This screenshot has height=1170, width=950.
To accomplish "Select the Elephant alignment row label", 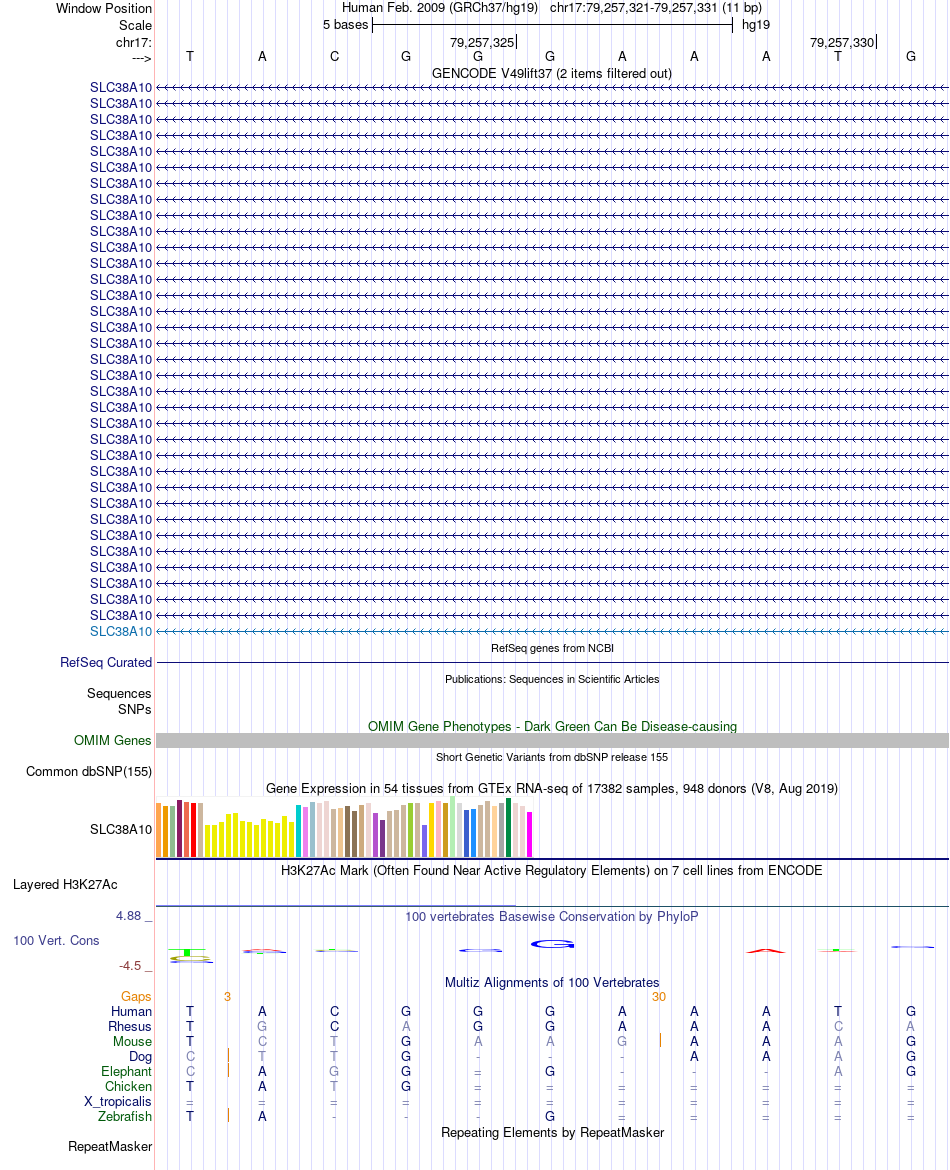I will (x=126, y=1072).
